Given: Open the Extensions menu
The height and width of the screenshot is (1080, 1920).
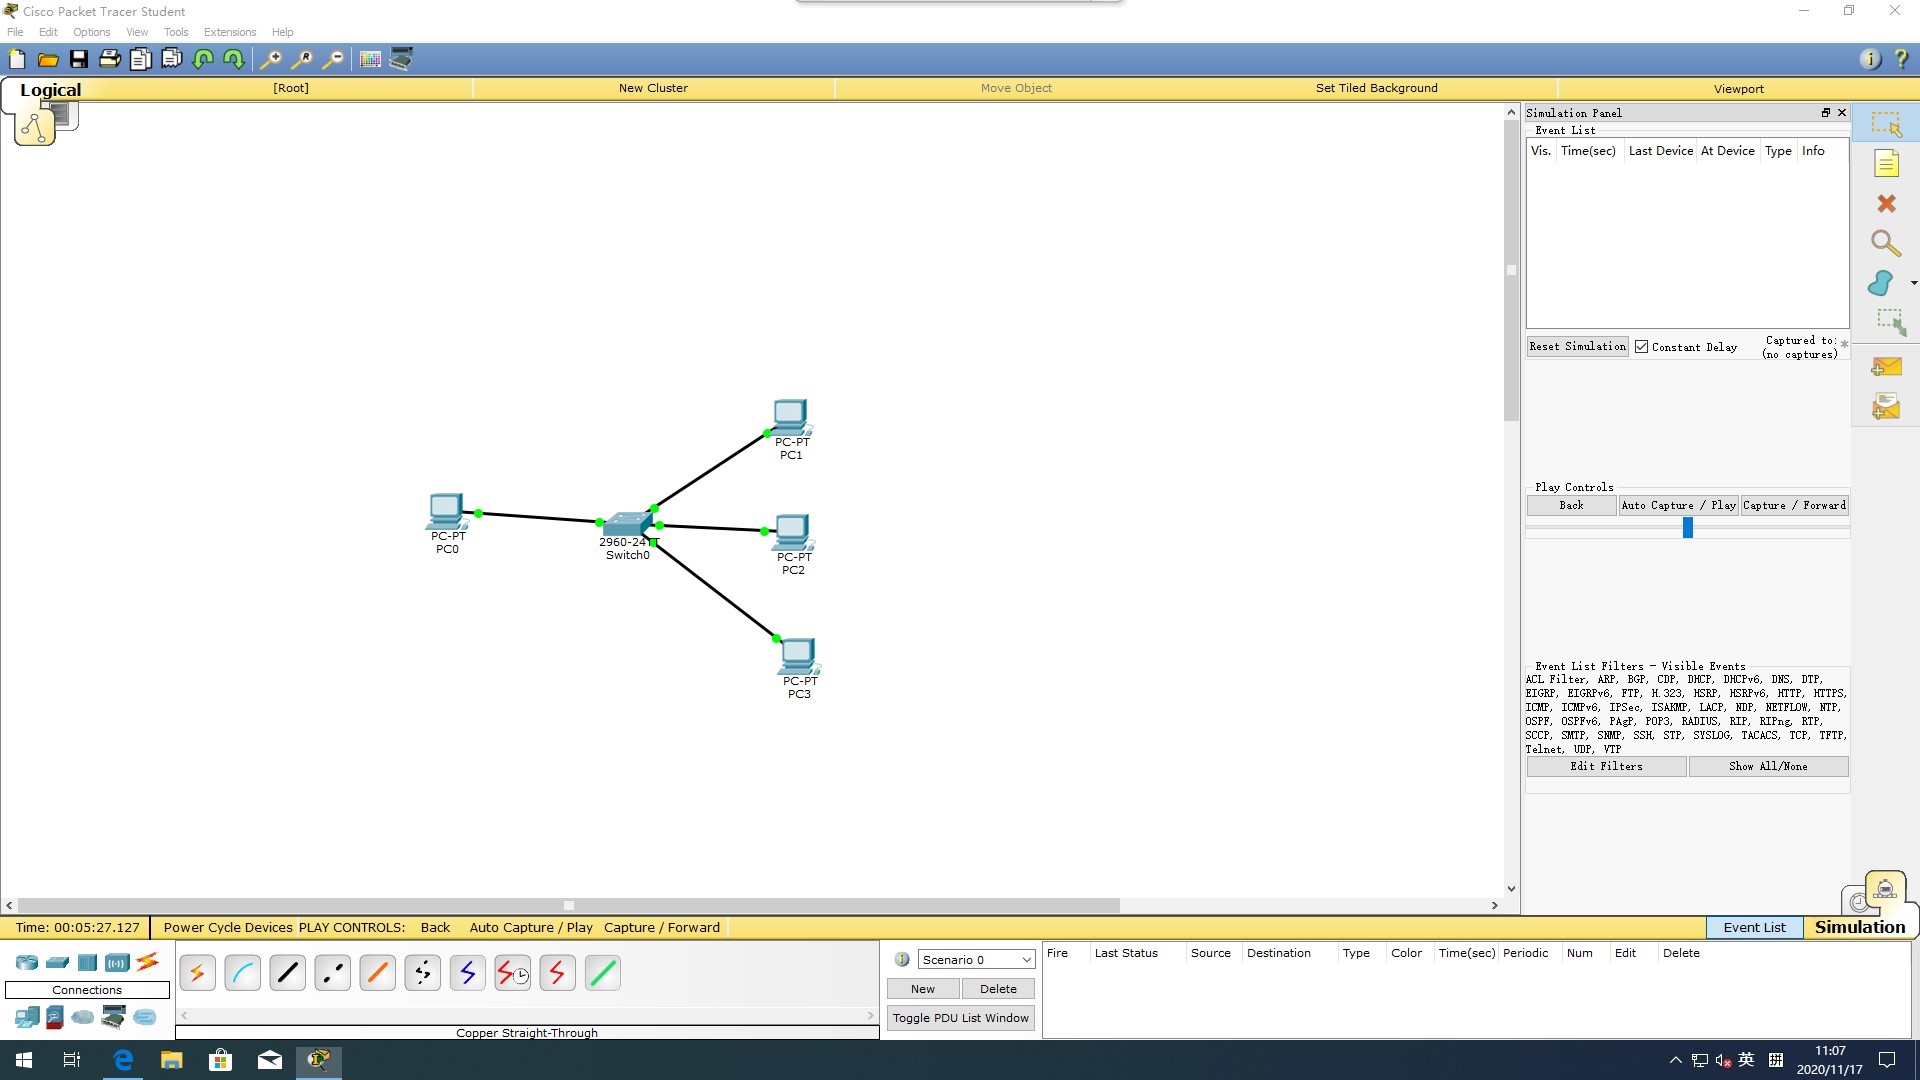Looking at the screenshot, I should pyautogui.click(x=230, y=32).
